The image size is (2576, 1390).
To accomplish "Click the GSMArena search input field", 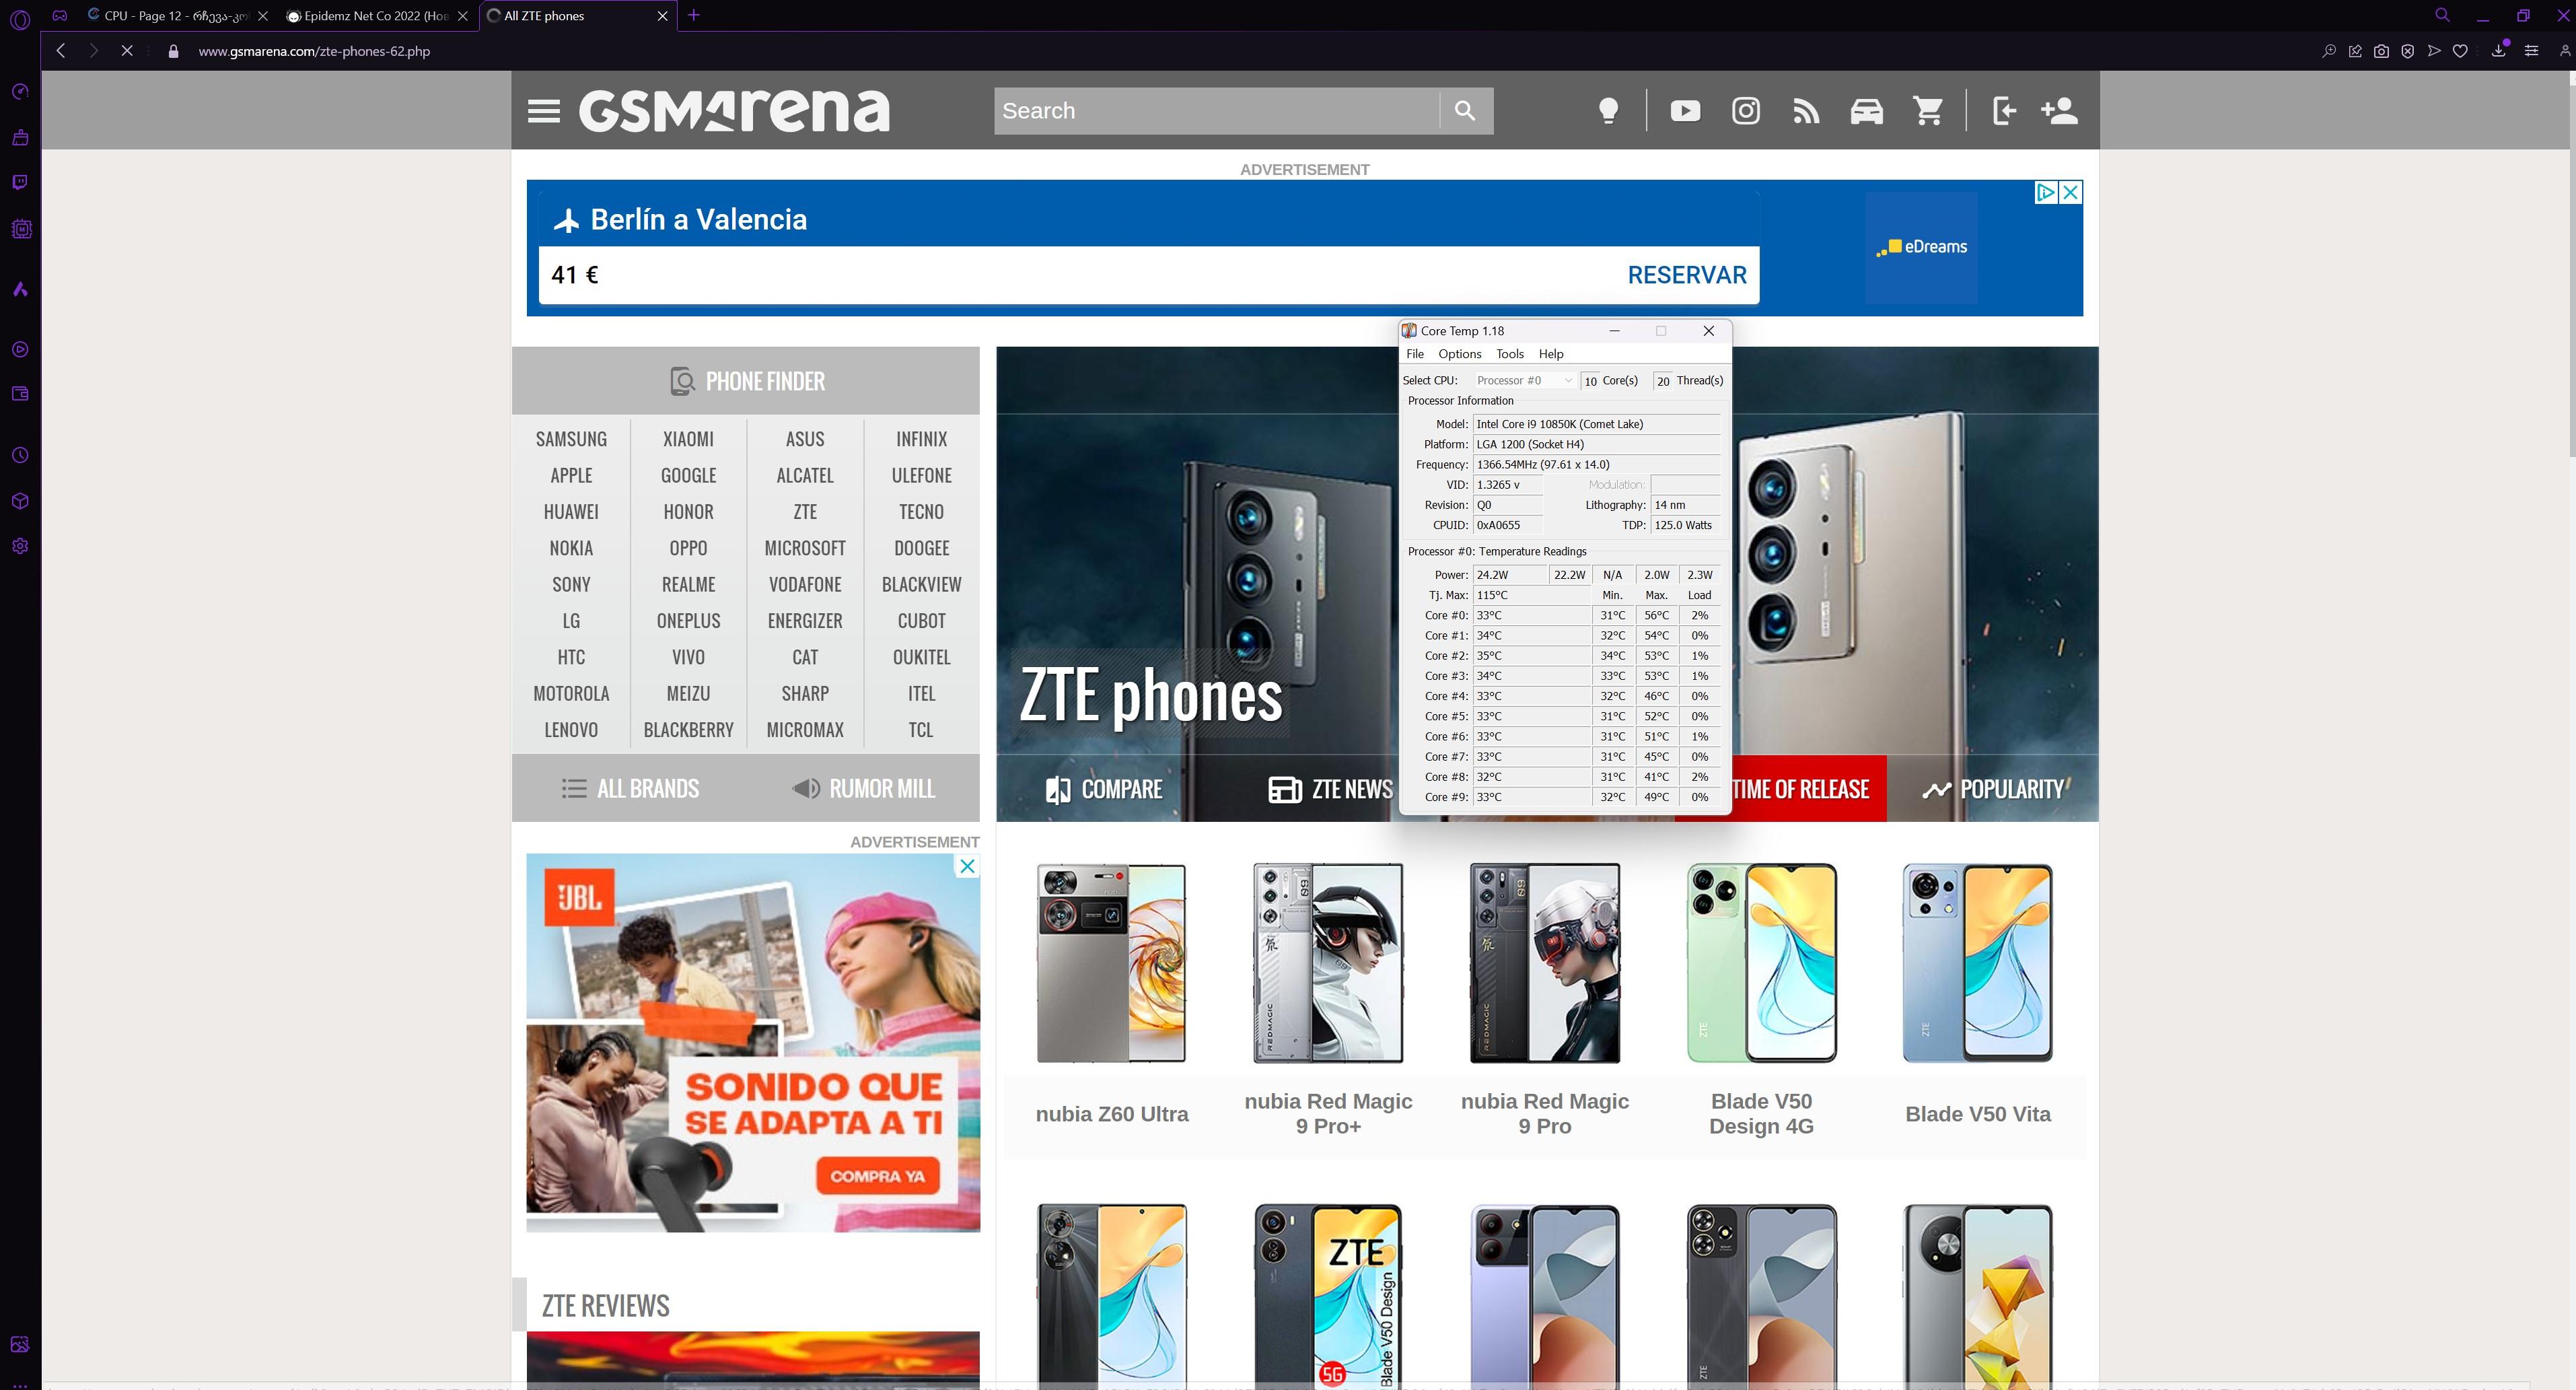I will (1215, 111).
